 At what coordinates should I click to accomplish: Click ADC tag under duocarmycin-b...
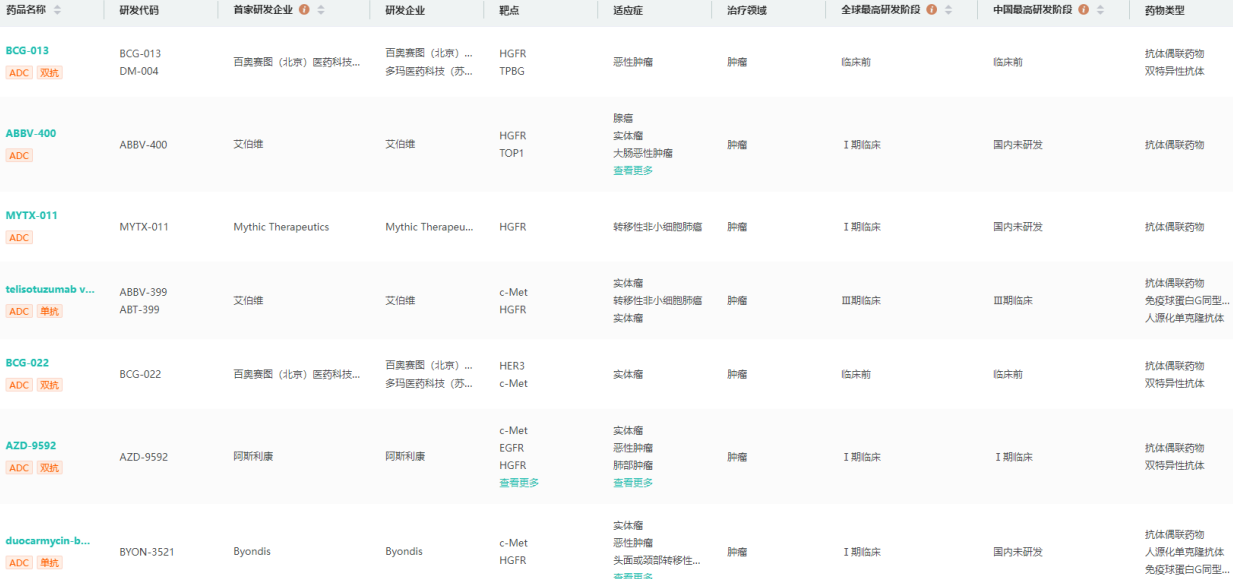point(19,563)
